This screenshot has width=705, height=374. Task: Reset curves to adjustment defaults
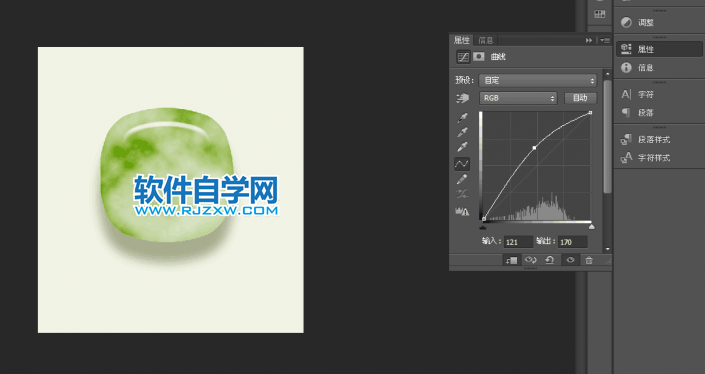pyautogui.click(x=549, y=260)
